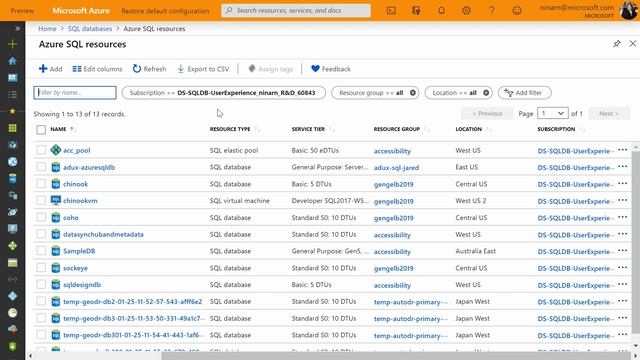Viewport: 640px width, 360px height.
Task: Open the adux-sql-jared resource group link
Action: pyautogui.click(x=396, y=167)
